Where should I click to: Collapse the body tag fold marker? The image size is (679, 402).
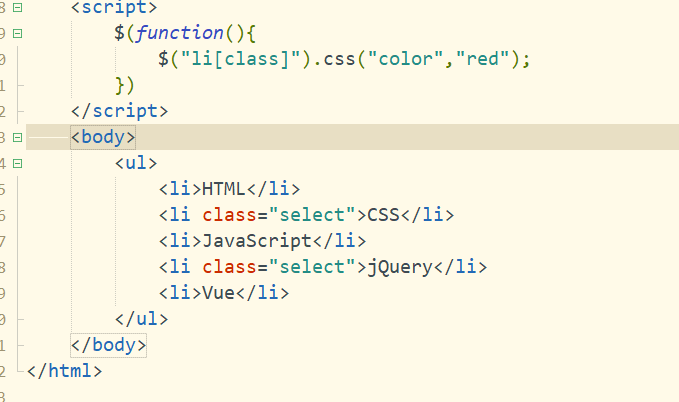pos(17,137)
